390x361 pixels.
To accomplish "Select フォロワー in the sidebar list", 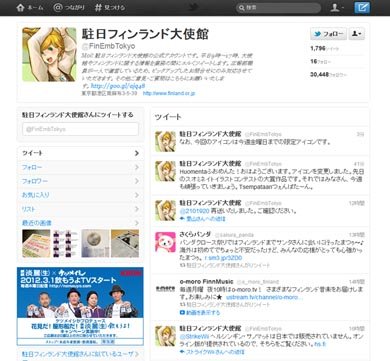I will pyautogui.click(x=80, y=181).
